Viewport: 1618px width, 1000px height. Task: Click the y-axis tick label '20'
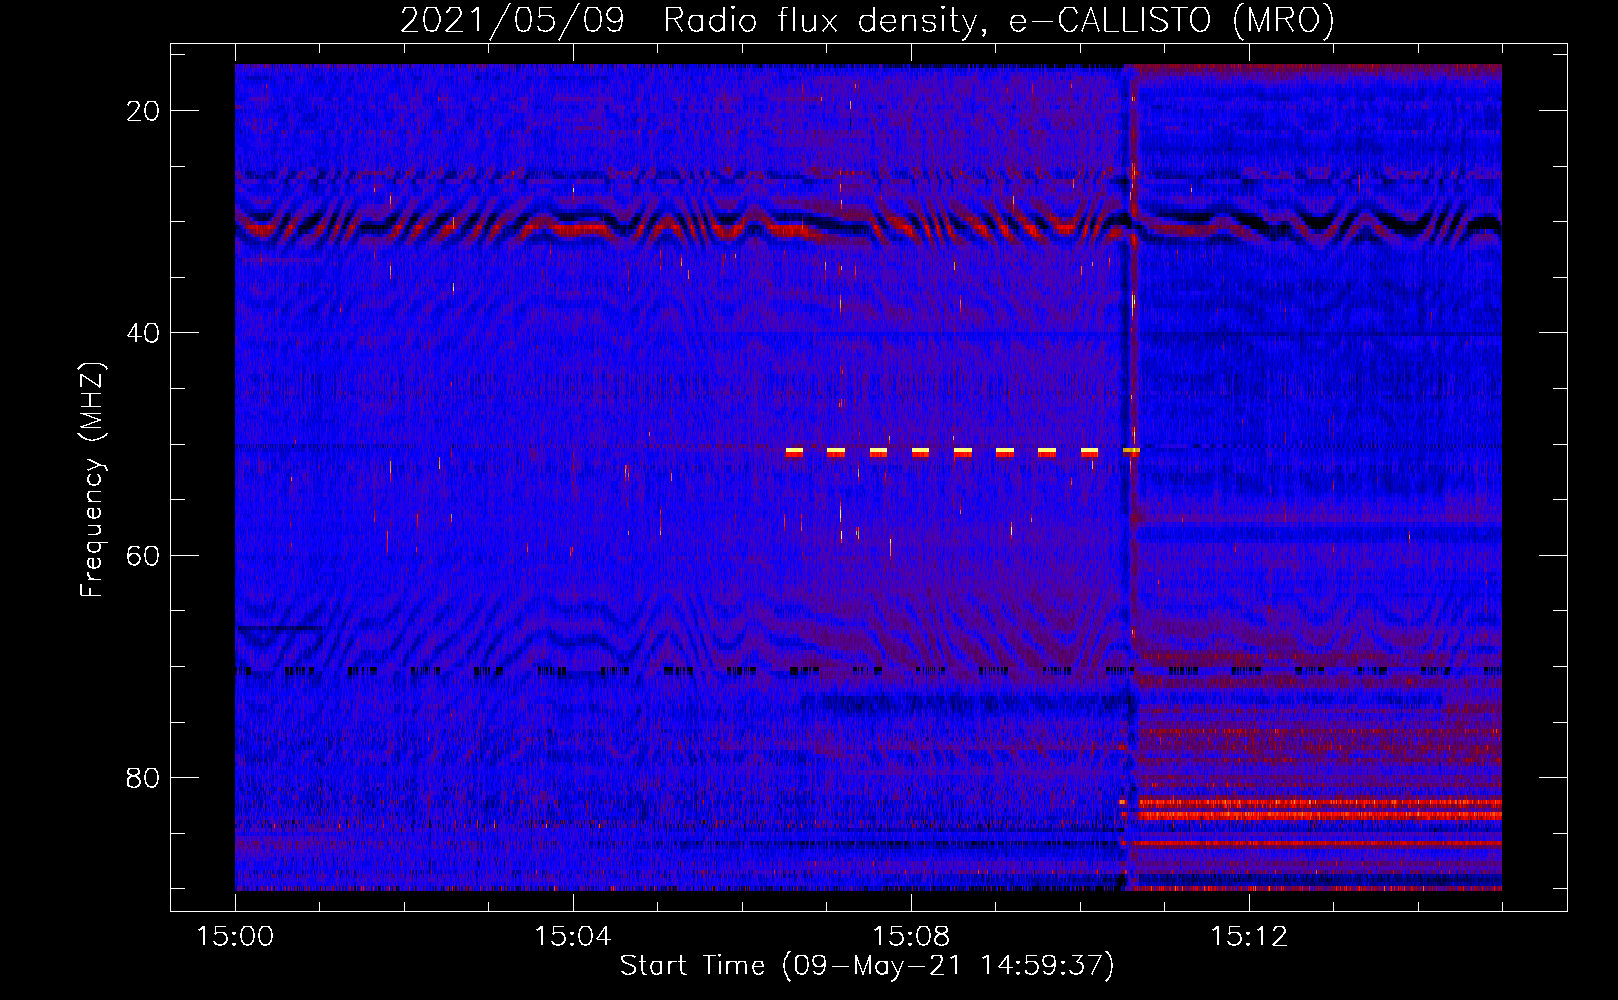(144, 111)
